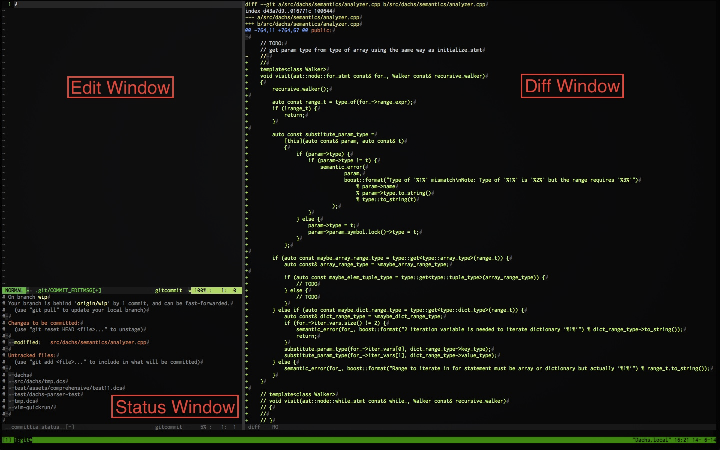Viewport: 720px width, 450px height.
Task: Click the 'On branch wip' status line
Action: [x=28, y=297]
